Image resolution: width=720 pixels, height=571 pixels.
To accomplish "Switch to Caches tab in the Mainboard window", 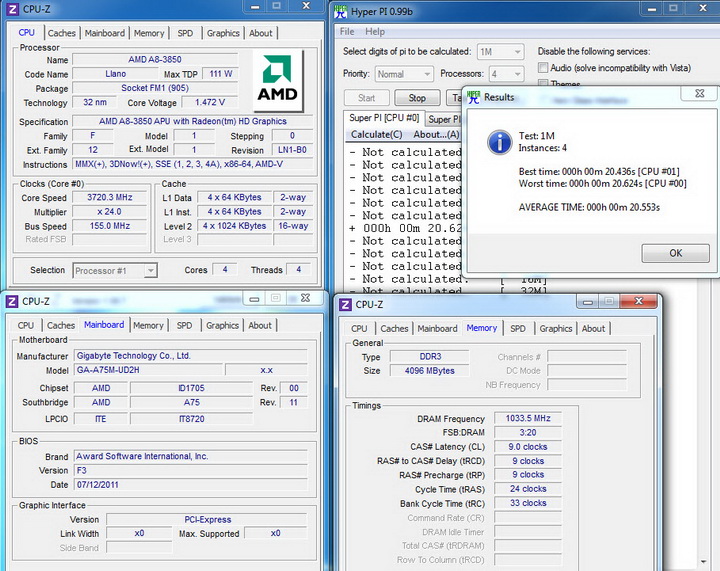I will click(61, 325).
